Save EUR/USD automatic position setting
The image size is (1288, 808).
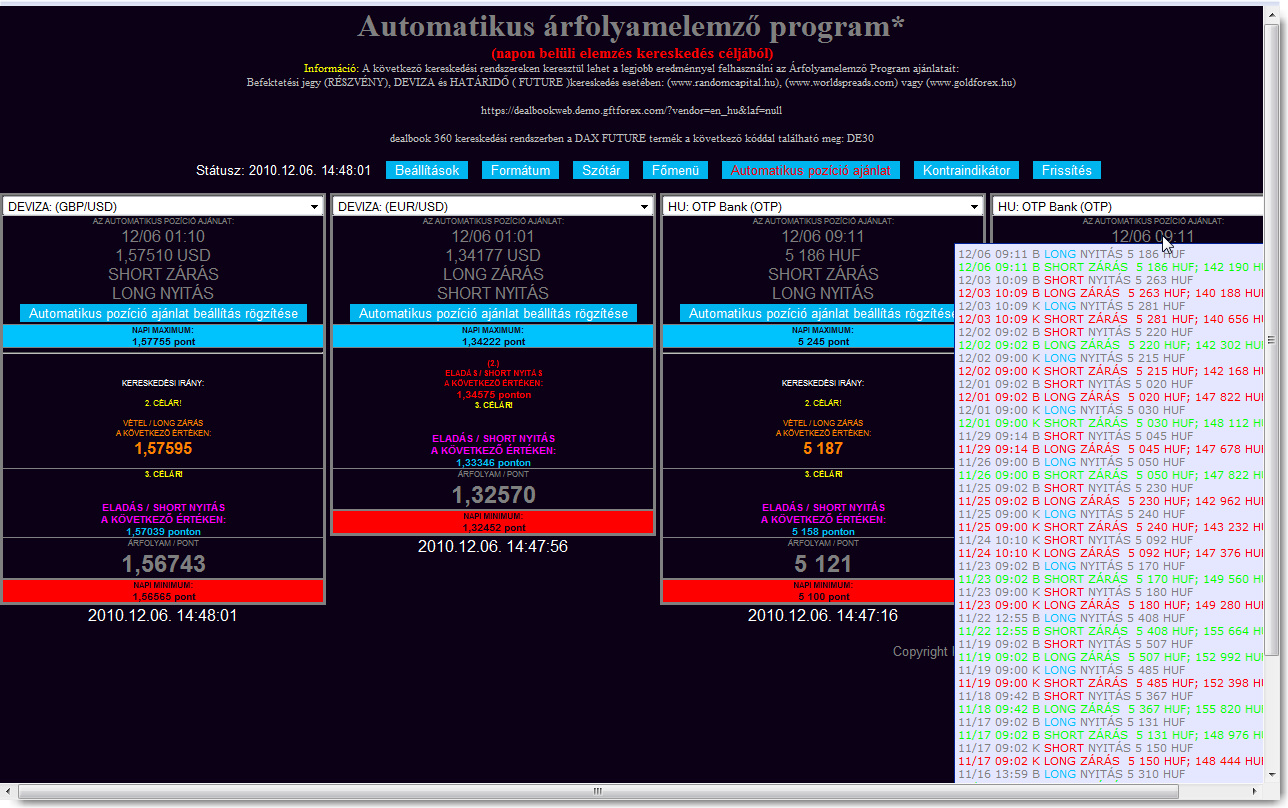click(x=493, y=313)
